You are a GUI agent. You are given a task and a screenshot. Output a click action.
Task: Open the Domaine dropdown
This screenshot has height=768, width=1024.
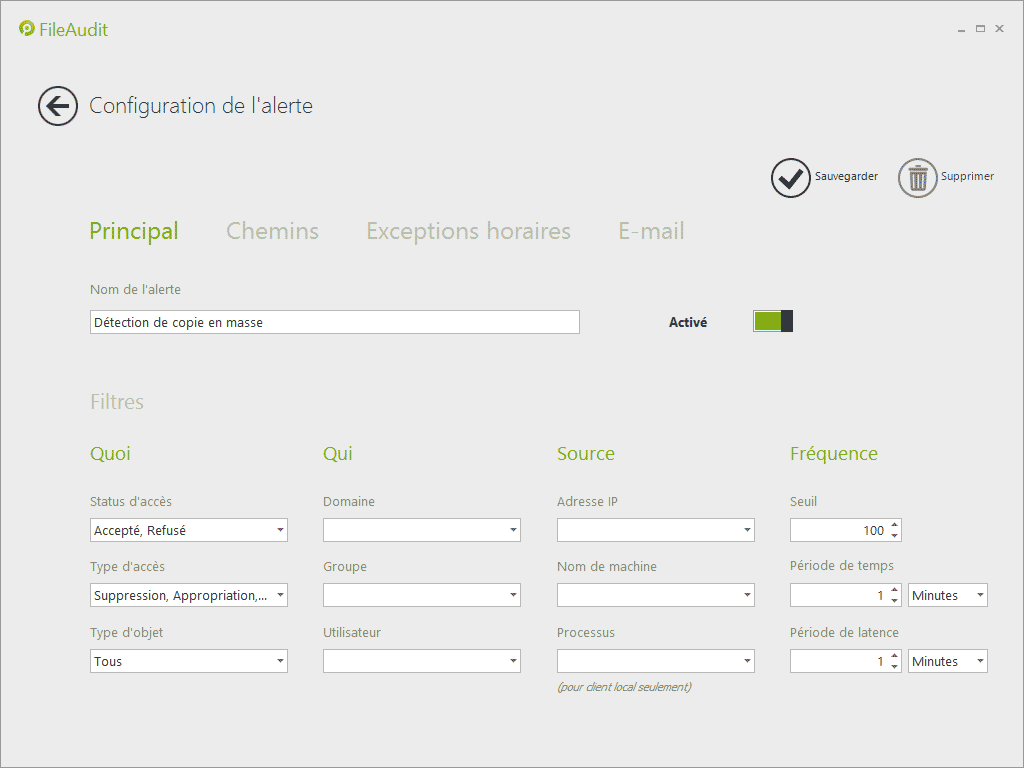click(x=513, y=530)
